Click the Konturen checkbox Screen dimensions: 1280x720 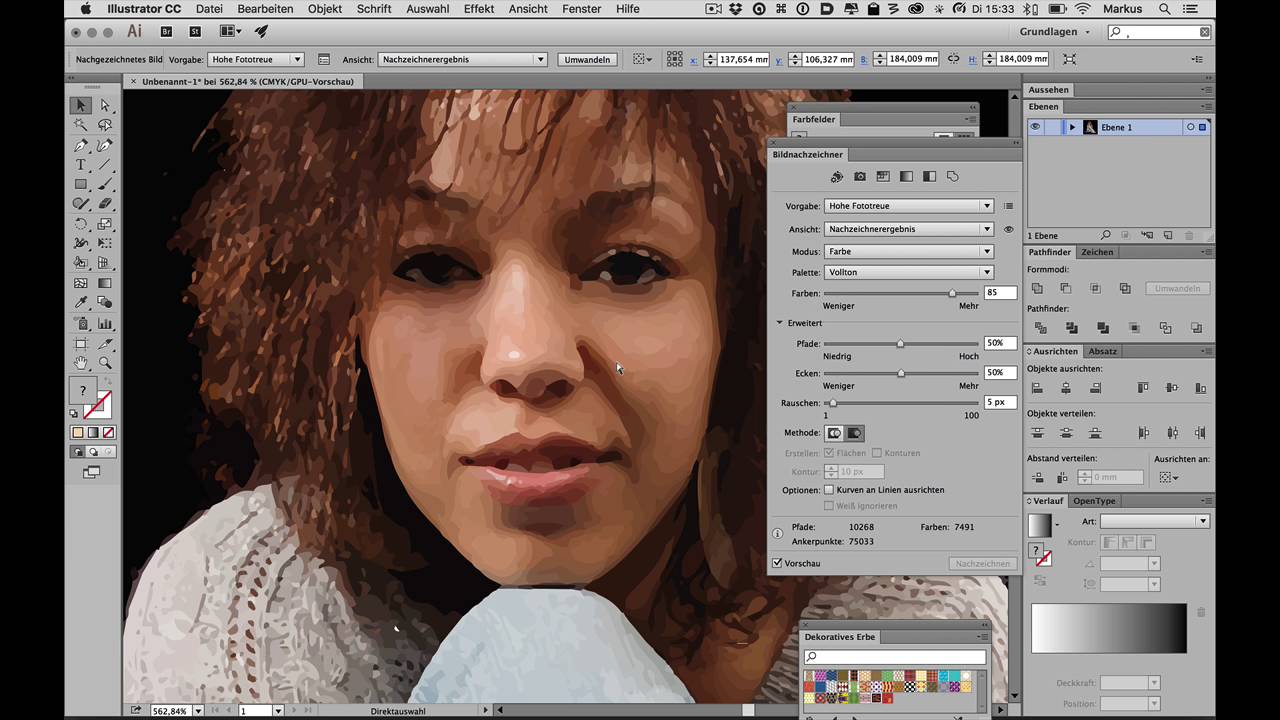pyautogui.click(x=877, y=453)
